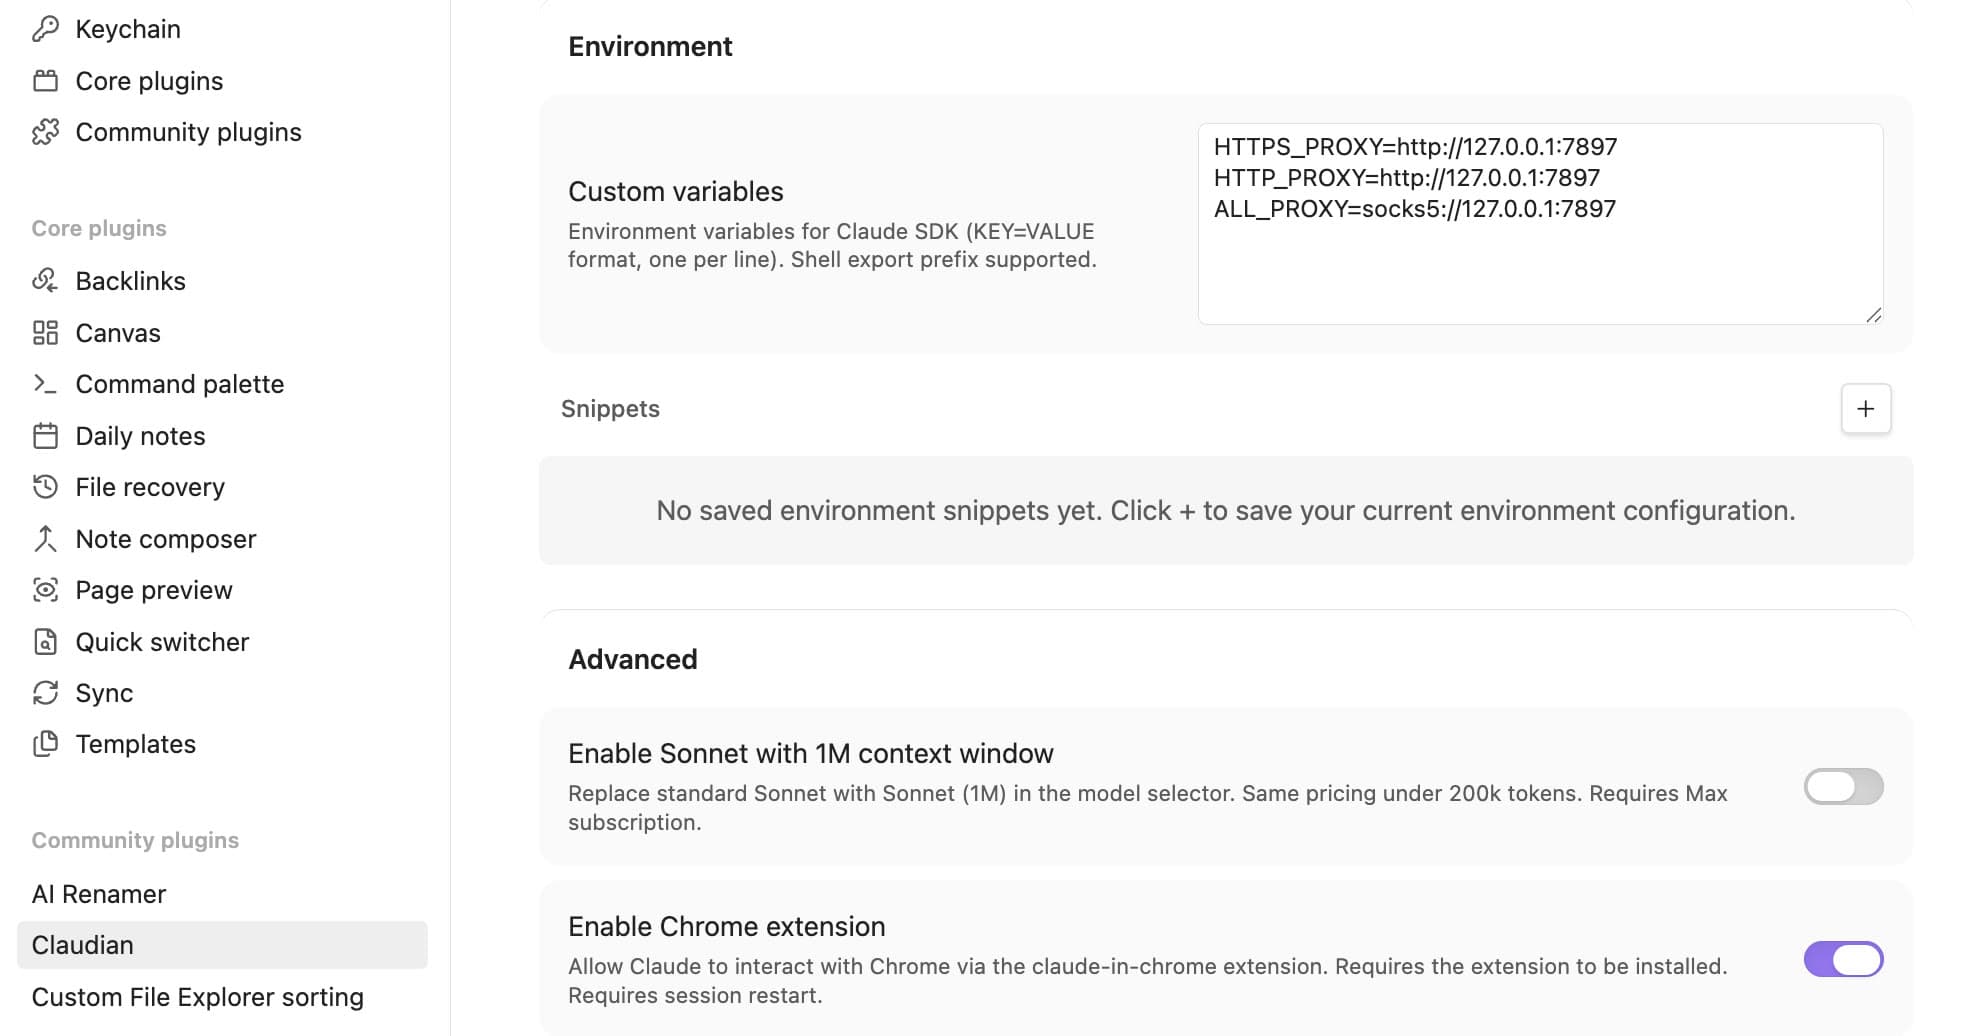The image size is (1988, 1036).
Task: Click the Quick switcher file icon
Action: coord(45,642)
